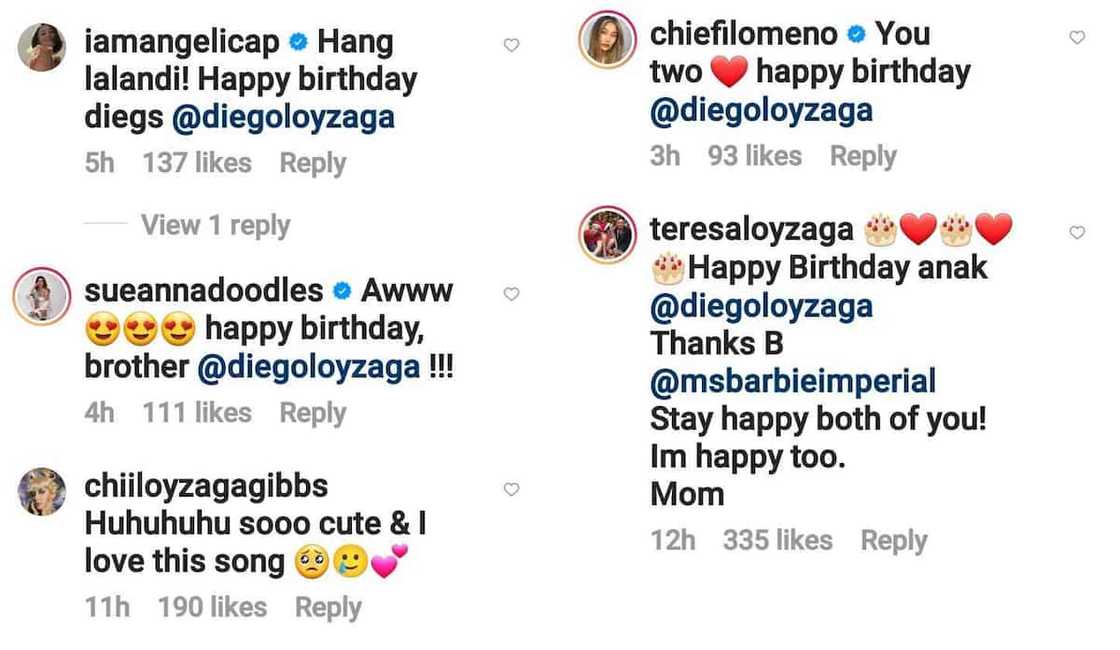This screenshot has width=1120, height=650.
Task: Heart teresaloyzaga's birthday comment
Action: pos(1077,232)
